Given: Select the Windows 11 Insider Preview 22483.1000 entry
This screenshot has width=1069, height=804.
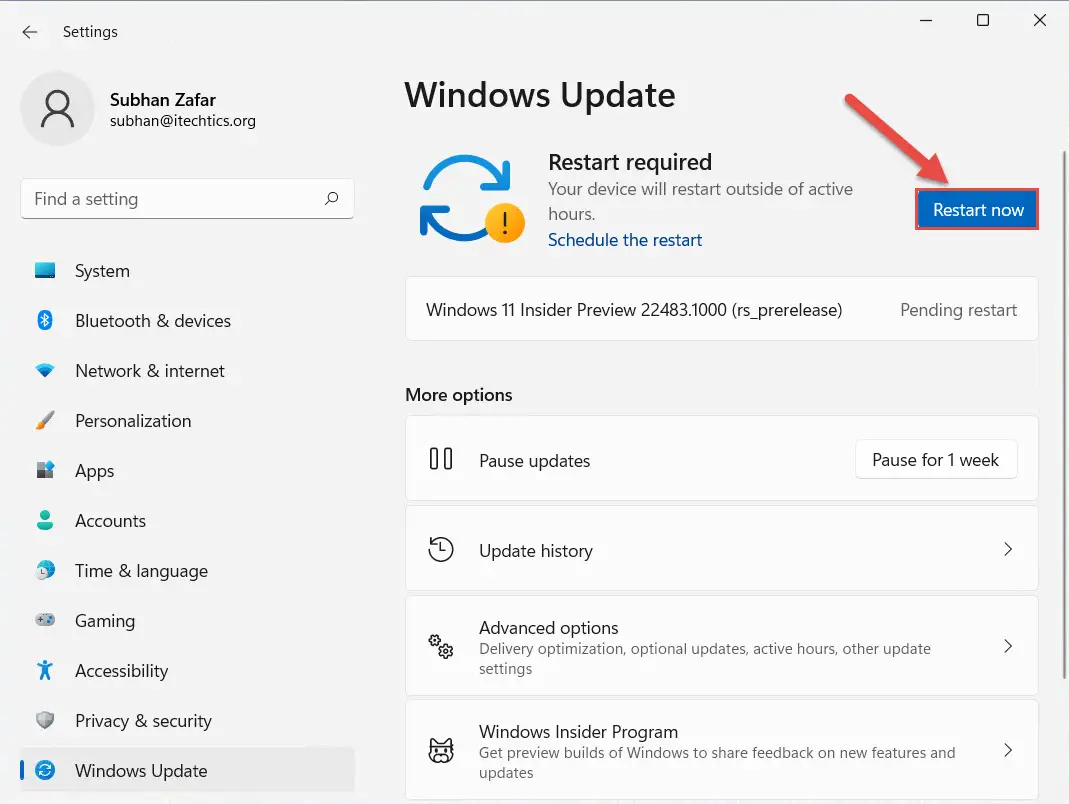Looking at the screenshot, I should pyautogui.click(x=721, y=309).
